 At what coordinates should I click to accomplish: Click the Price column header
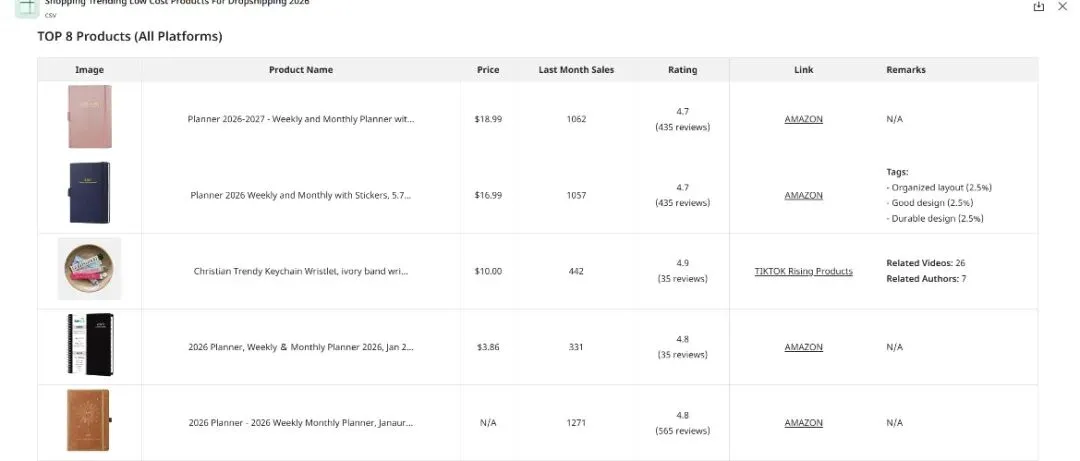(488, 70)
